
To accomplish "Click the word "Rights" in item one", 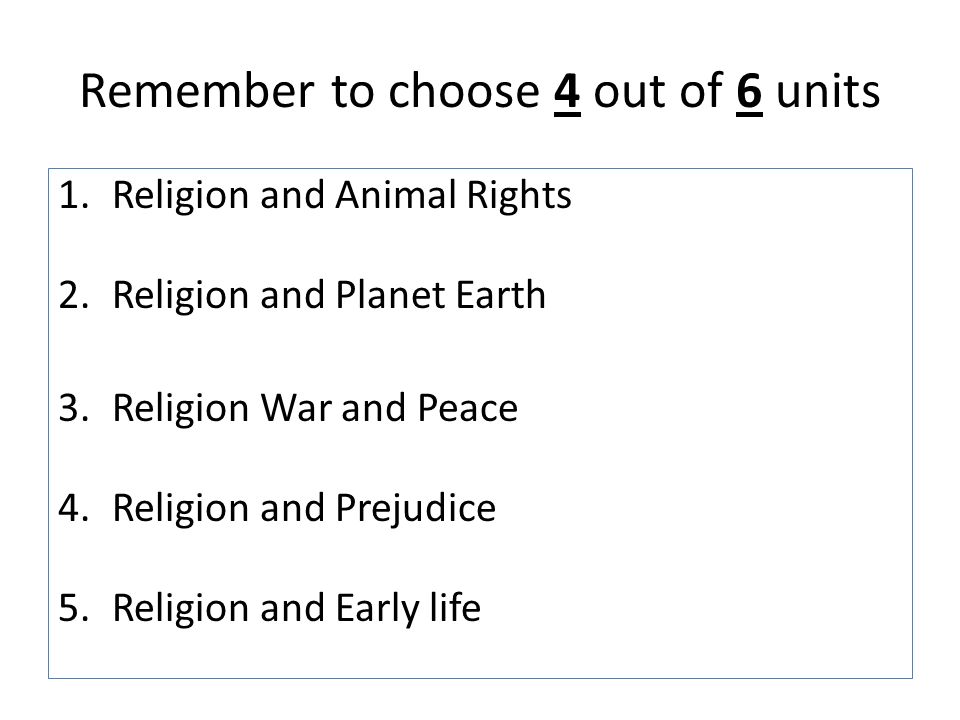I will pyautogui.click(x=519, y=197).
